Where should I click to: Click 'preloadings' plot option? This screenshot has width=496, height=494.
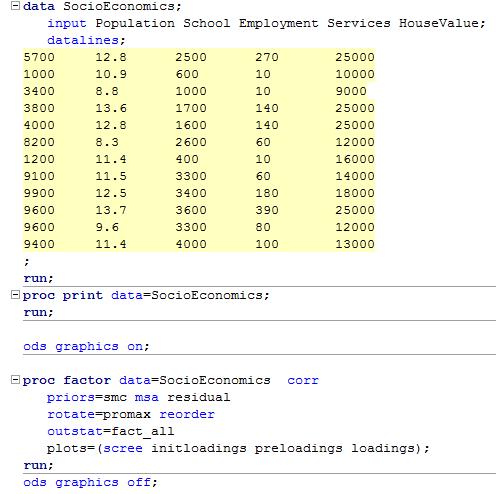coord(299,448)
